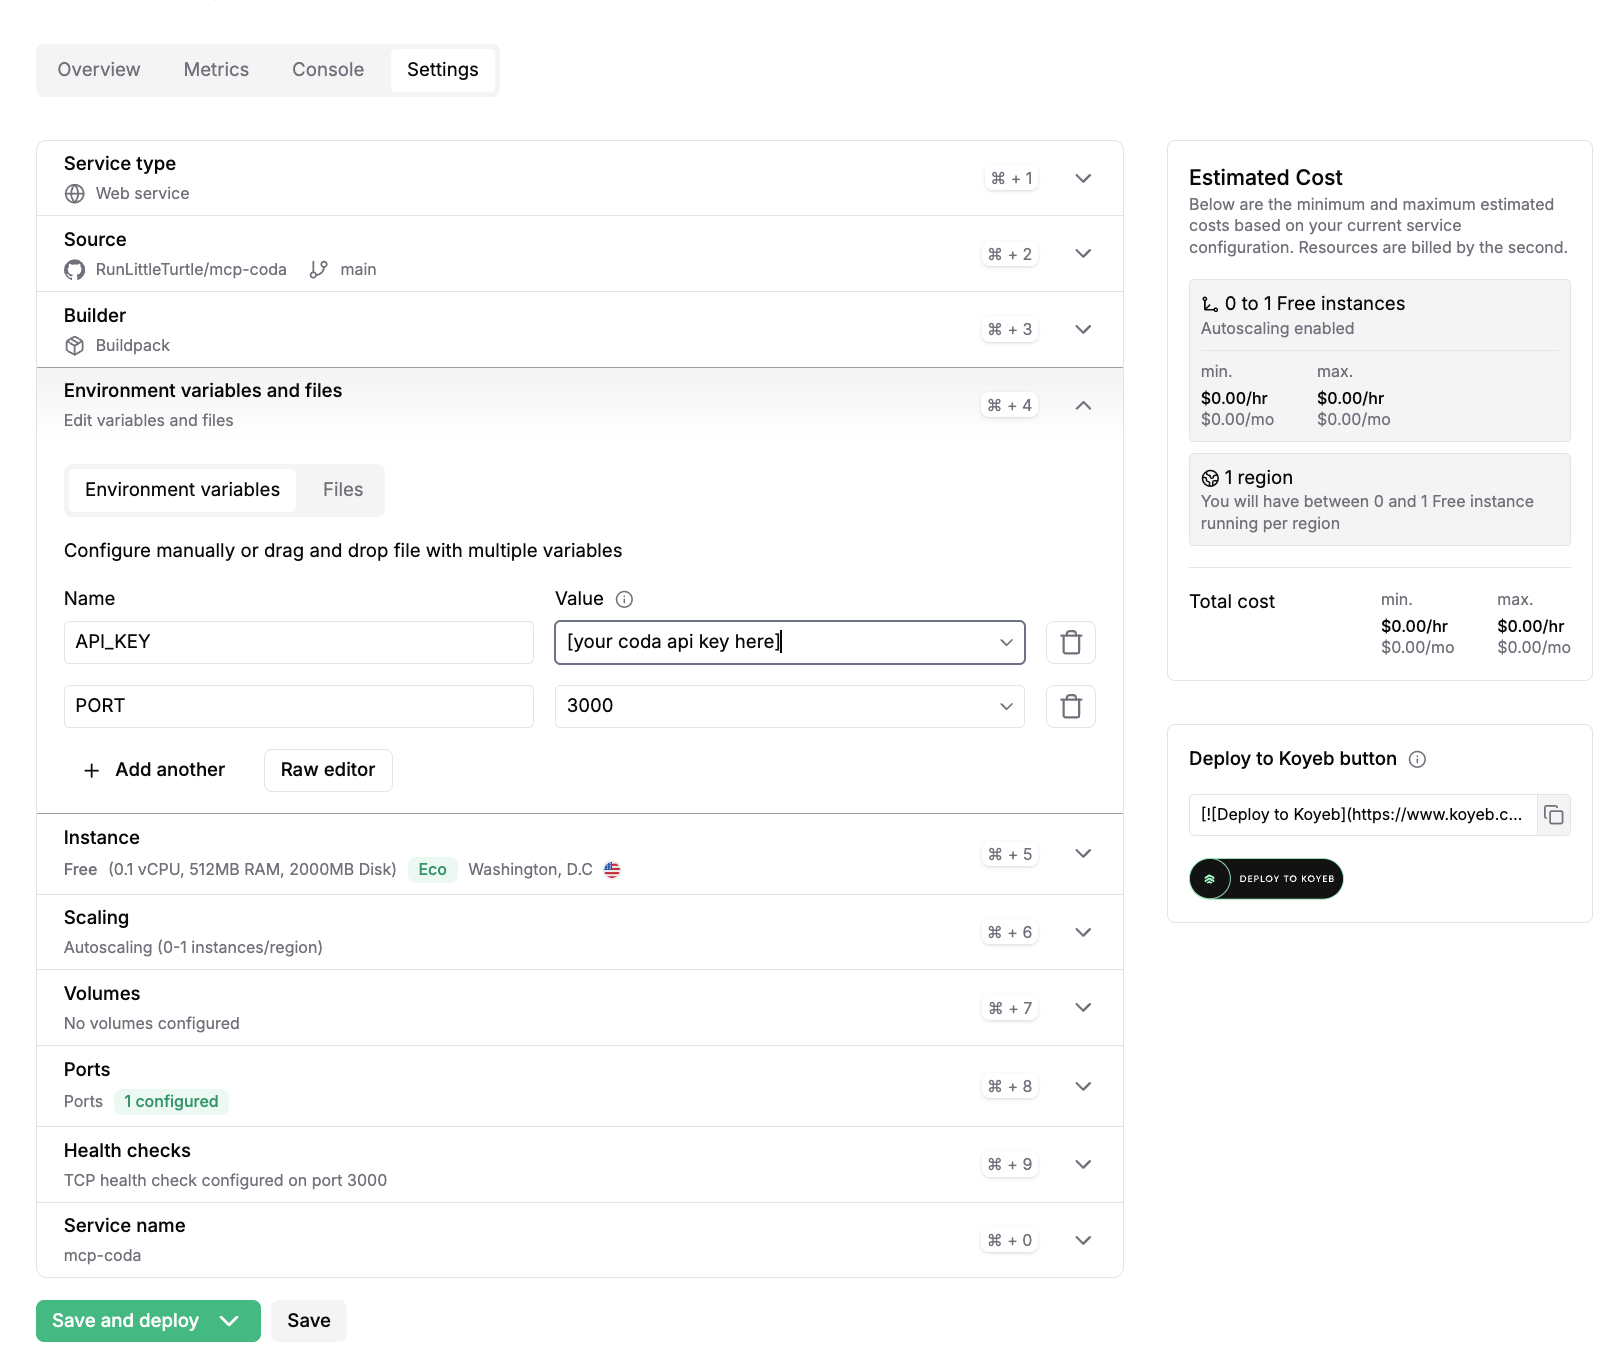Viewport: 1620px width, 1368px height.
Task: Expand the Health checks section
Action: tap(1082, 1164)
